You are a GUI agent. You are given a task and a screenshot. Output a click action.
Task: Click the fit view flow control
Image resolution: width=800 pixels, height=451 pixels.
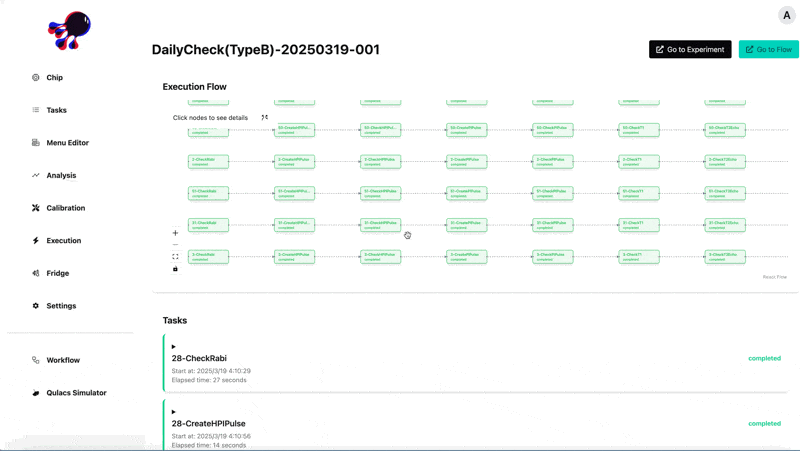(x=175, y=257)
